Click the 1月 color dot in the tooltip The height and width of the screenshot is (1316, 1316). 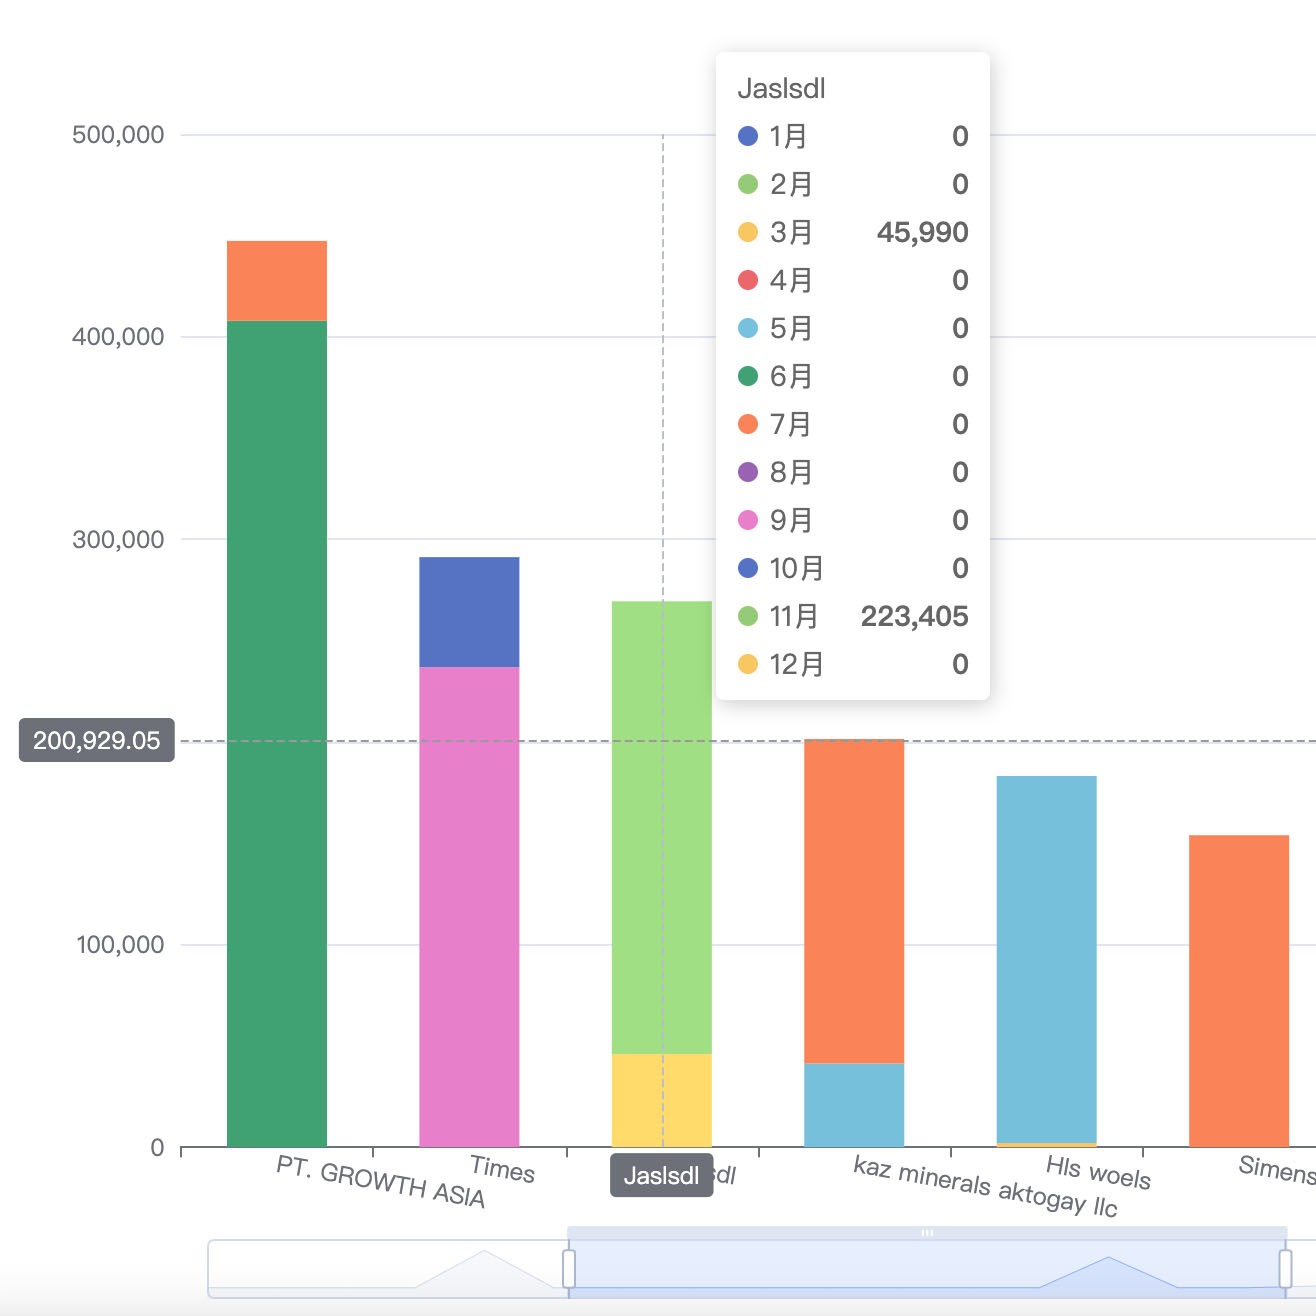tap(748, 136)
